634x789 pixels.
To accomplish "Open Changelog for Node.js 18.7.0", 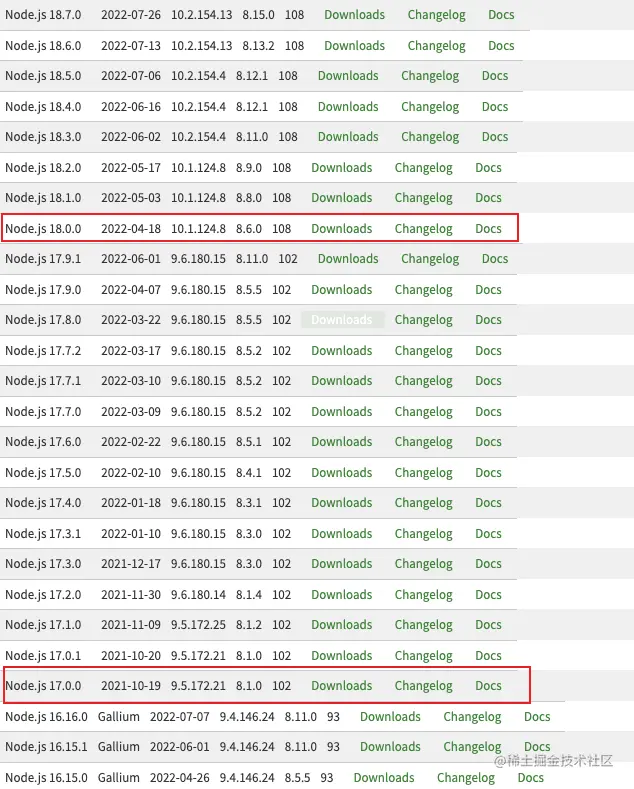I will tap(436, 16).
